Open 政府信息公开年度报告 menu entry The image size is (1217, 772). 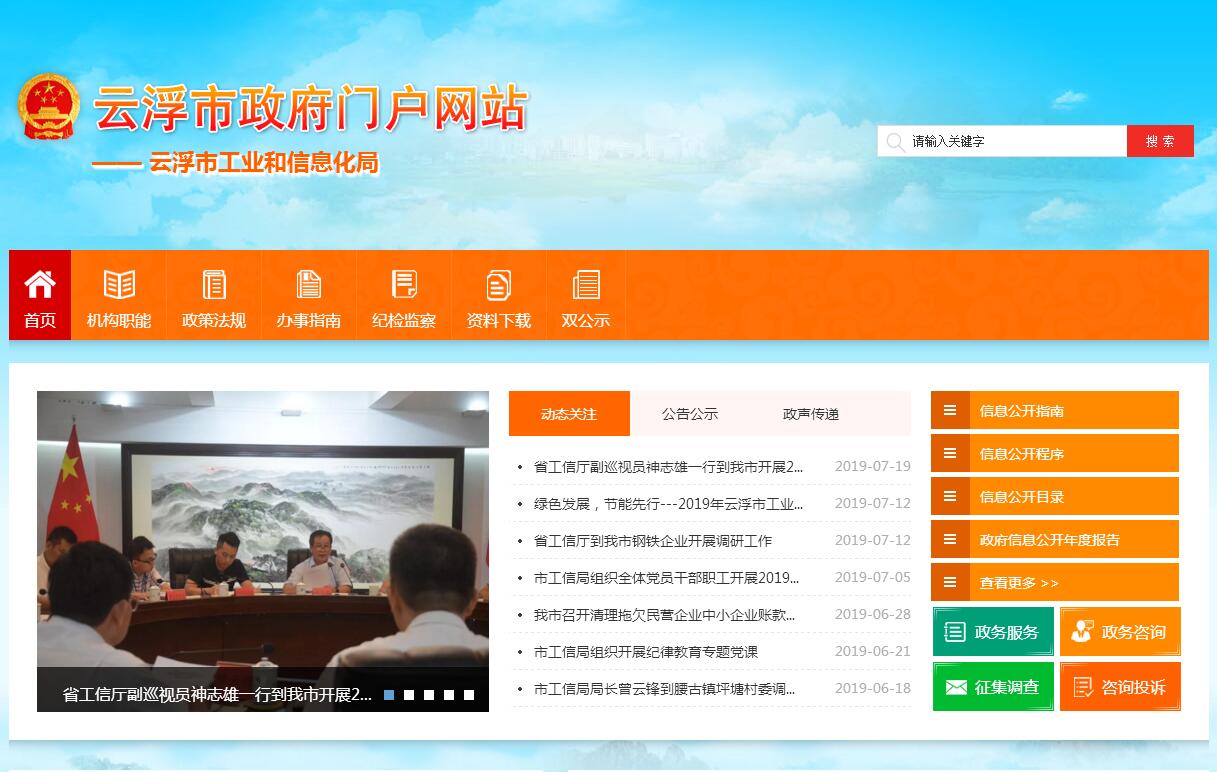point(1054,540)
